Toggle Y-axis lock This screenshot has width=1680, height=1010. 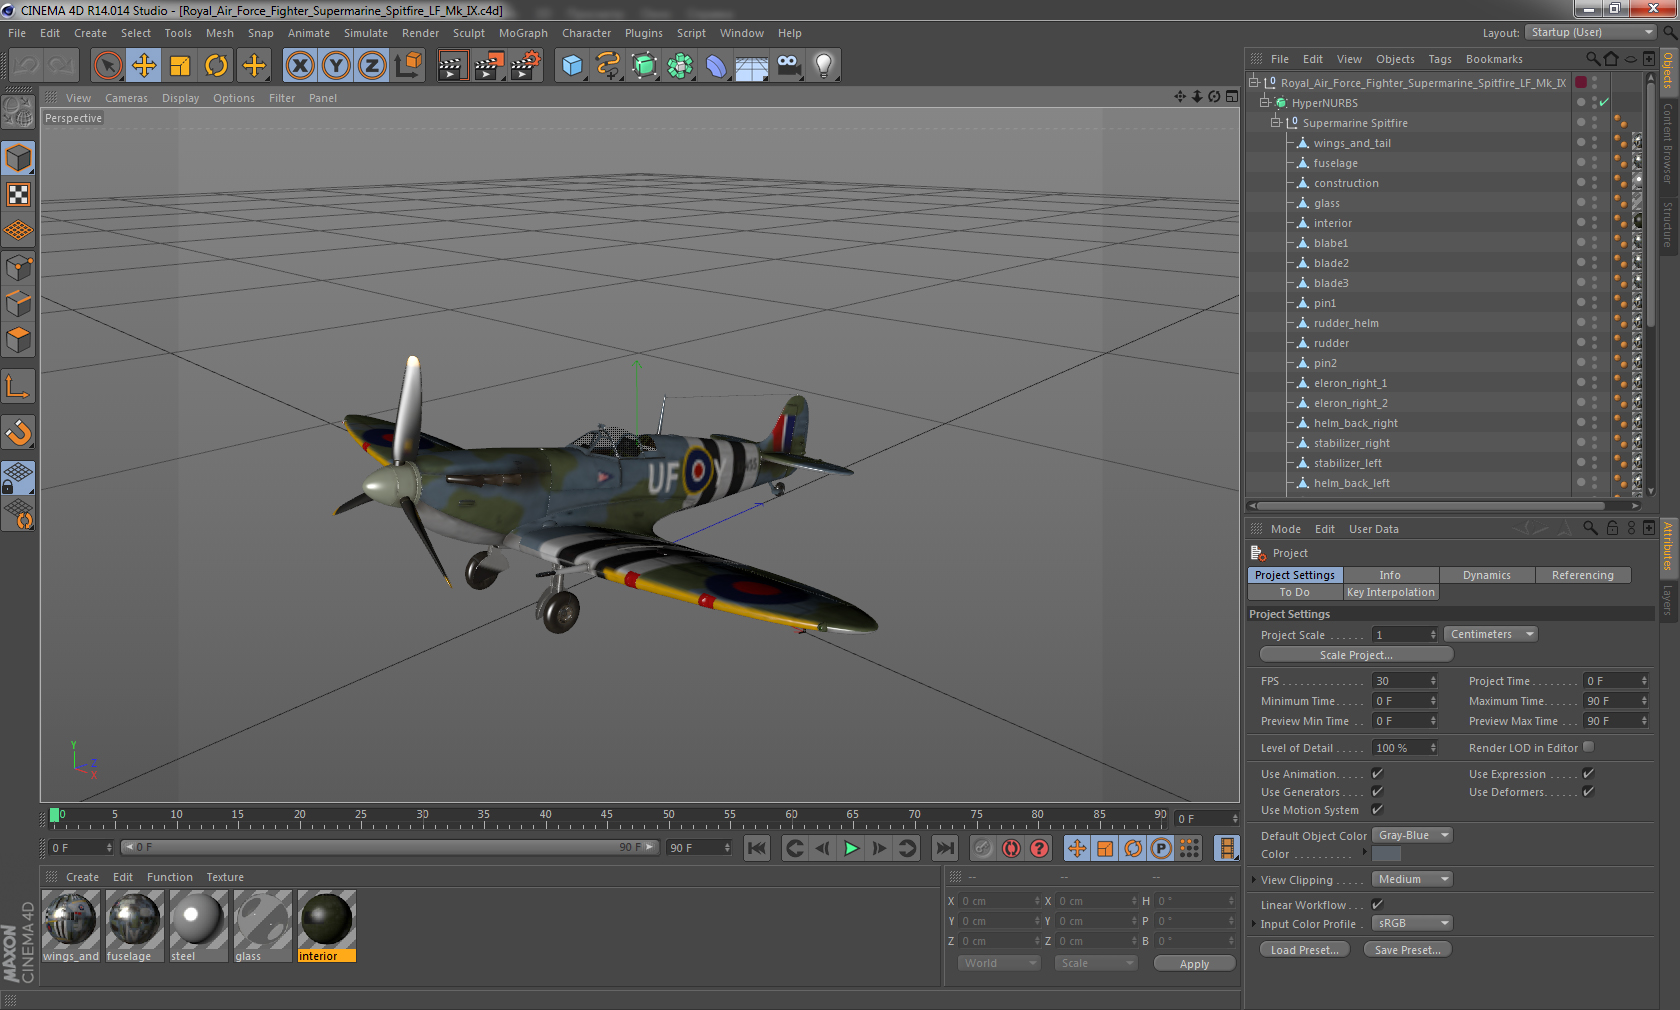(336, 66)
